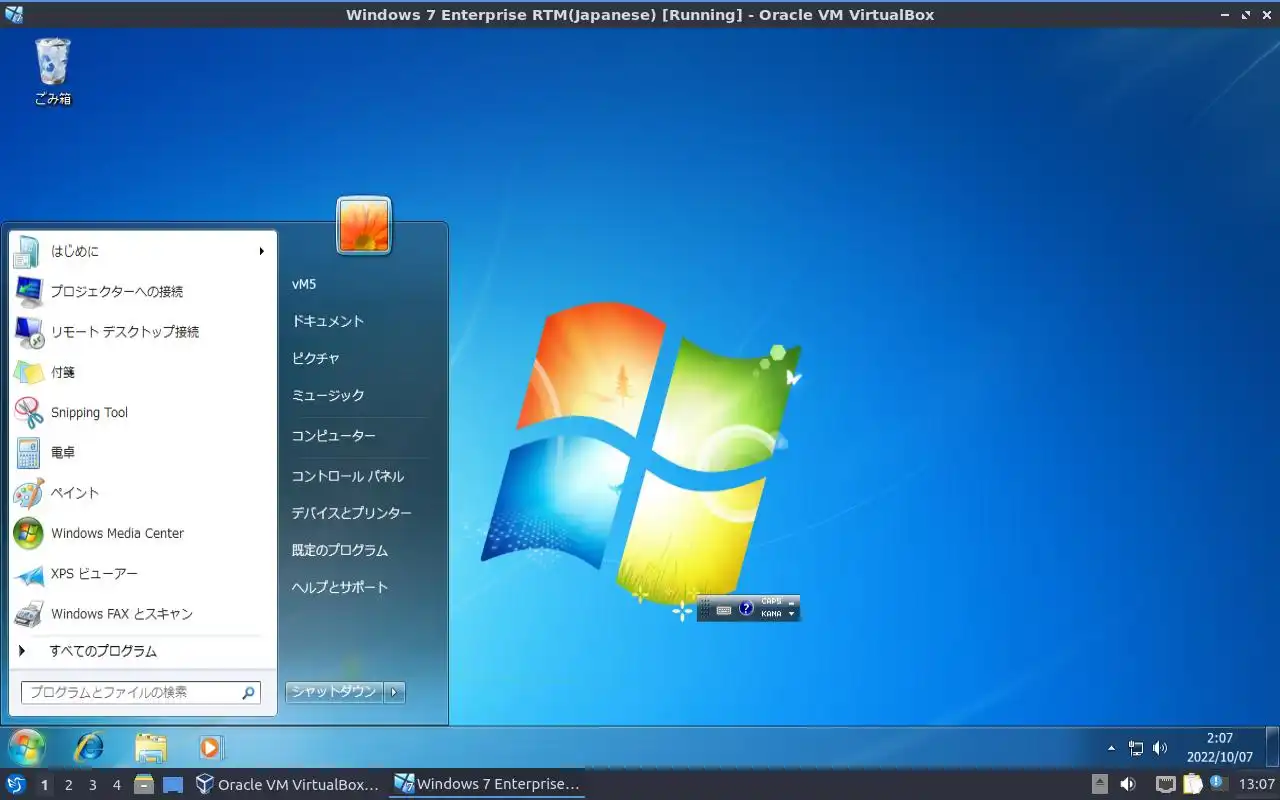
Task: Click the host panel volume icon
Action: pos(1128,784)
